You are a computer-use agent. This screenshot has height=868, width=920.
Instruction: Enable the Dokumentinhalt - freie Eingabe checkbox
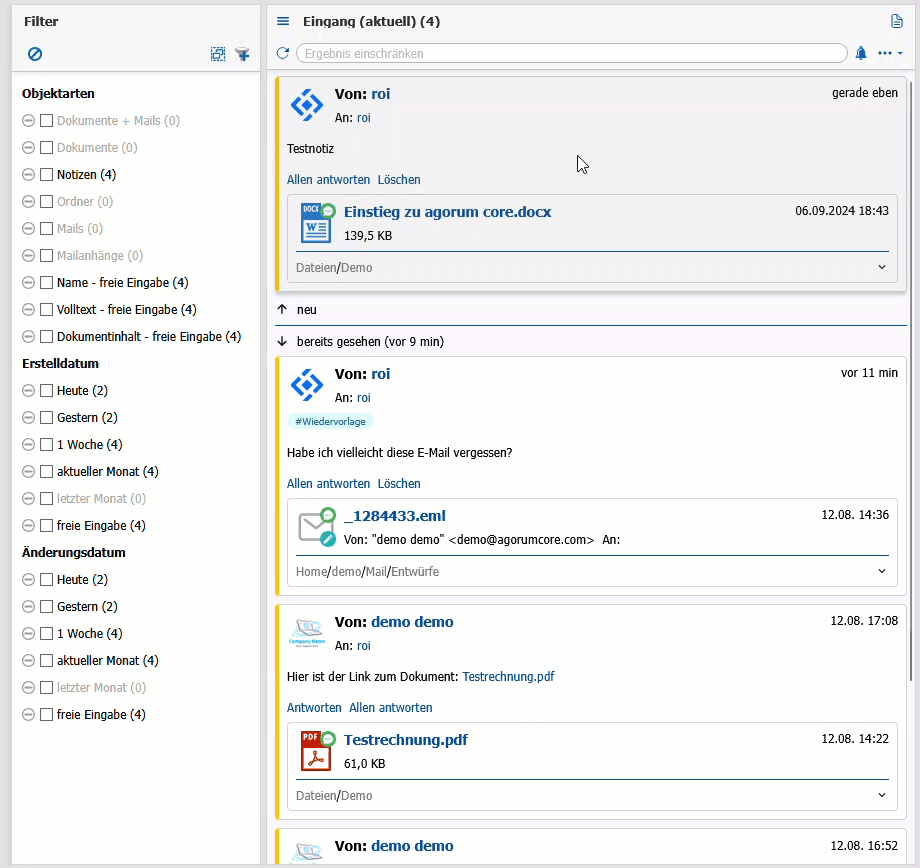click(x=46, y=336)
